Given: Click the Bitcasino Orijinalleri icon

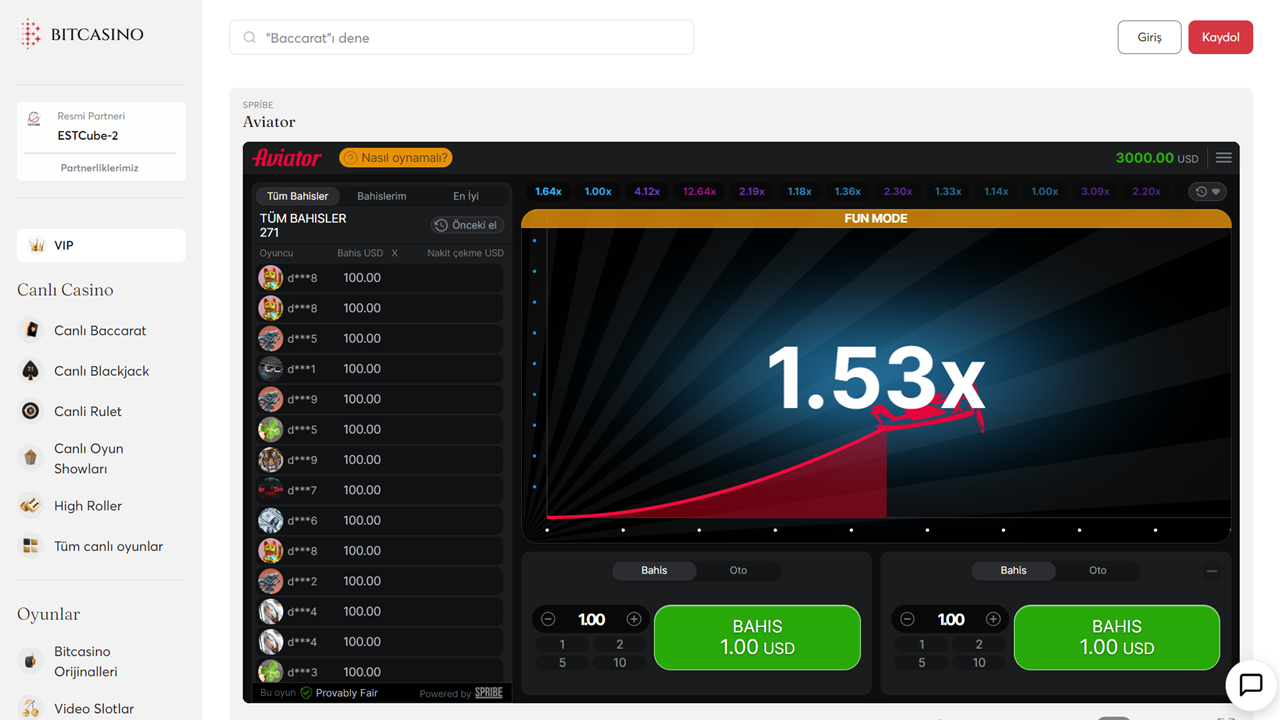Looking at the screenshot, I should pyautogui.click(x=31, y=661).
